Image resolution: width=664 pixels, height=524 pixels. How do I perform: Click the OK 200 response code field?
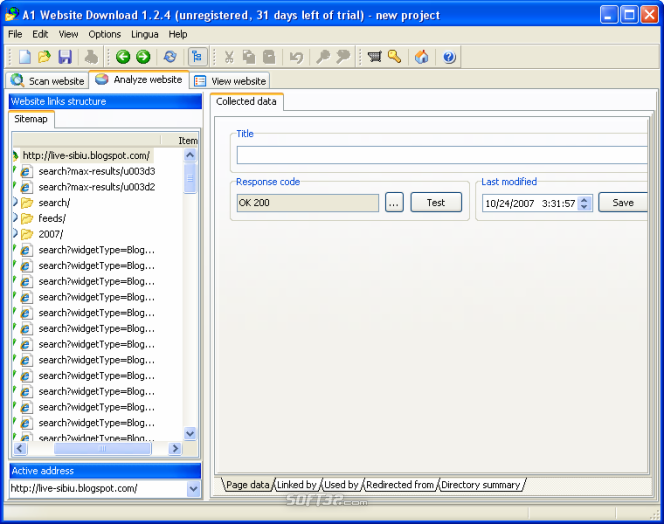[308, 202]
